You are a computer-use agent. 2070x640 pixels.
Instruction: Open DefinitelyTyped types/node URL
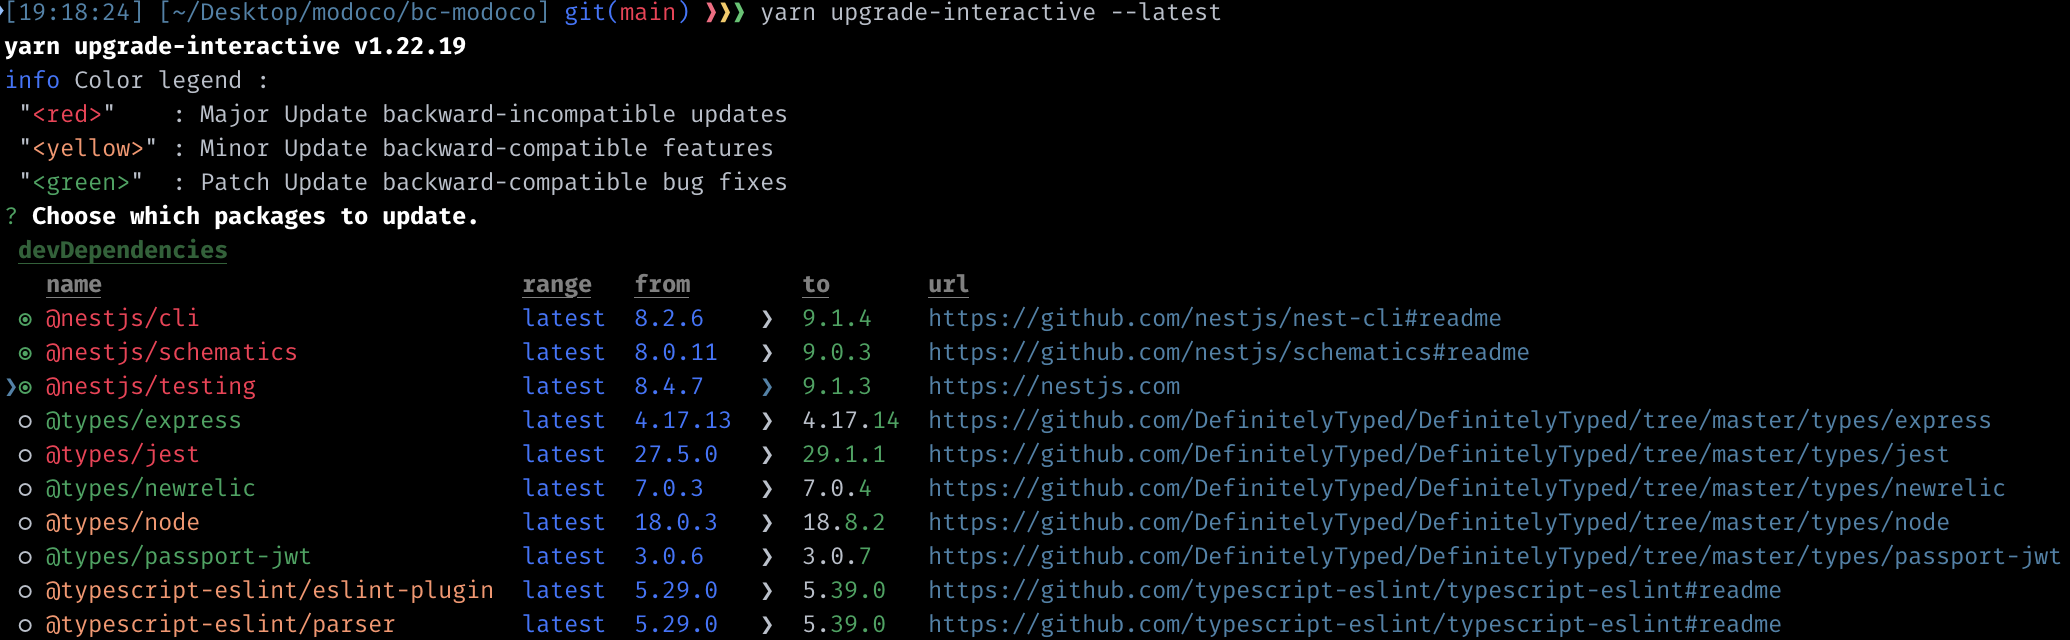point(1438,522)
